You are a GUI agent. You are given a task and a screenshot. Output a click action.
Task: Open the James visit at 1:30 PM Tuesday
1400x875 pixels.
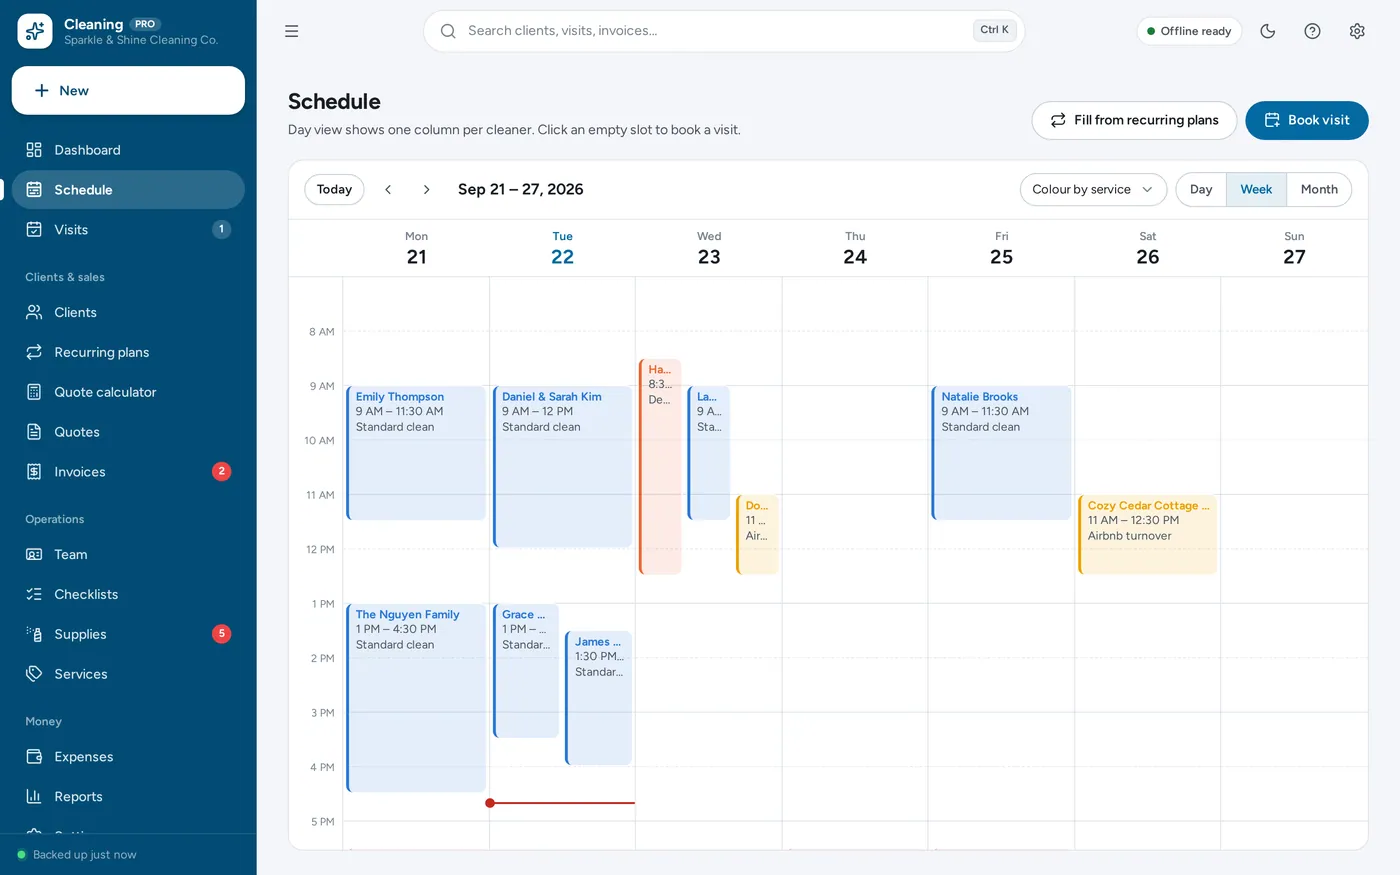pyautogui.click(x=598, y=698)
